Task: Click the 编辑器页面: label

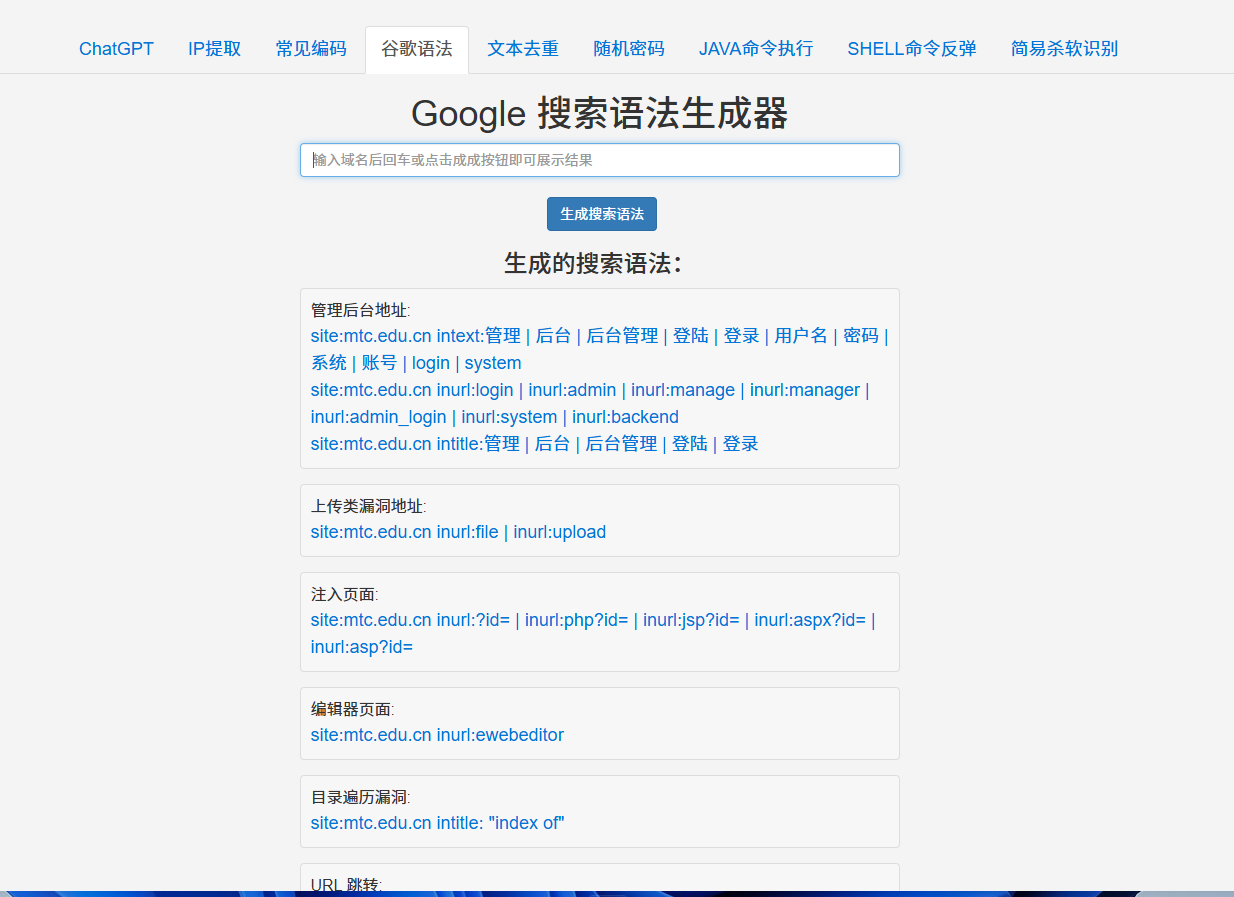Action: tap(353, 709)
